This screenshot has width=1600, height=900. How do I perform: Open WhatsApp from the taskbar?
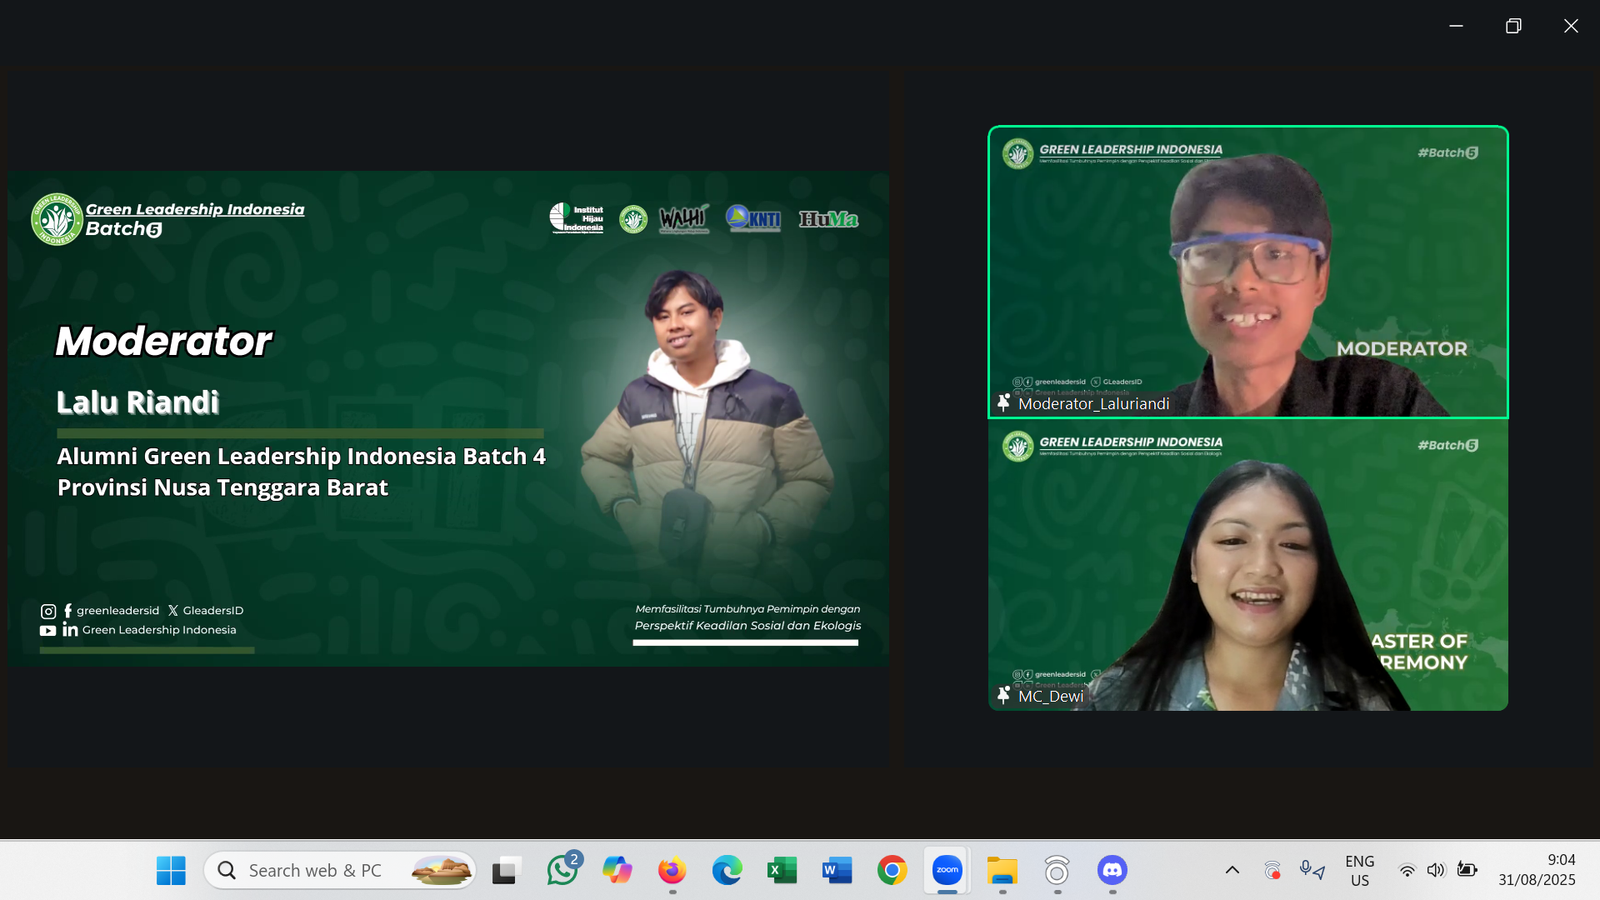(563, 871)
